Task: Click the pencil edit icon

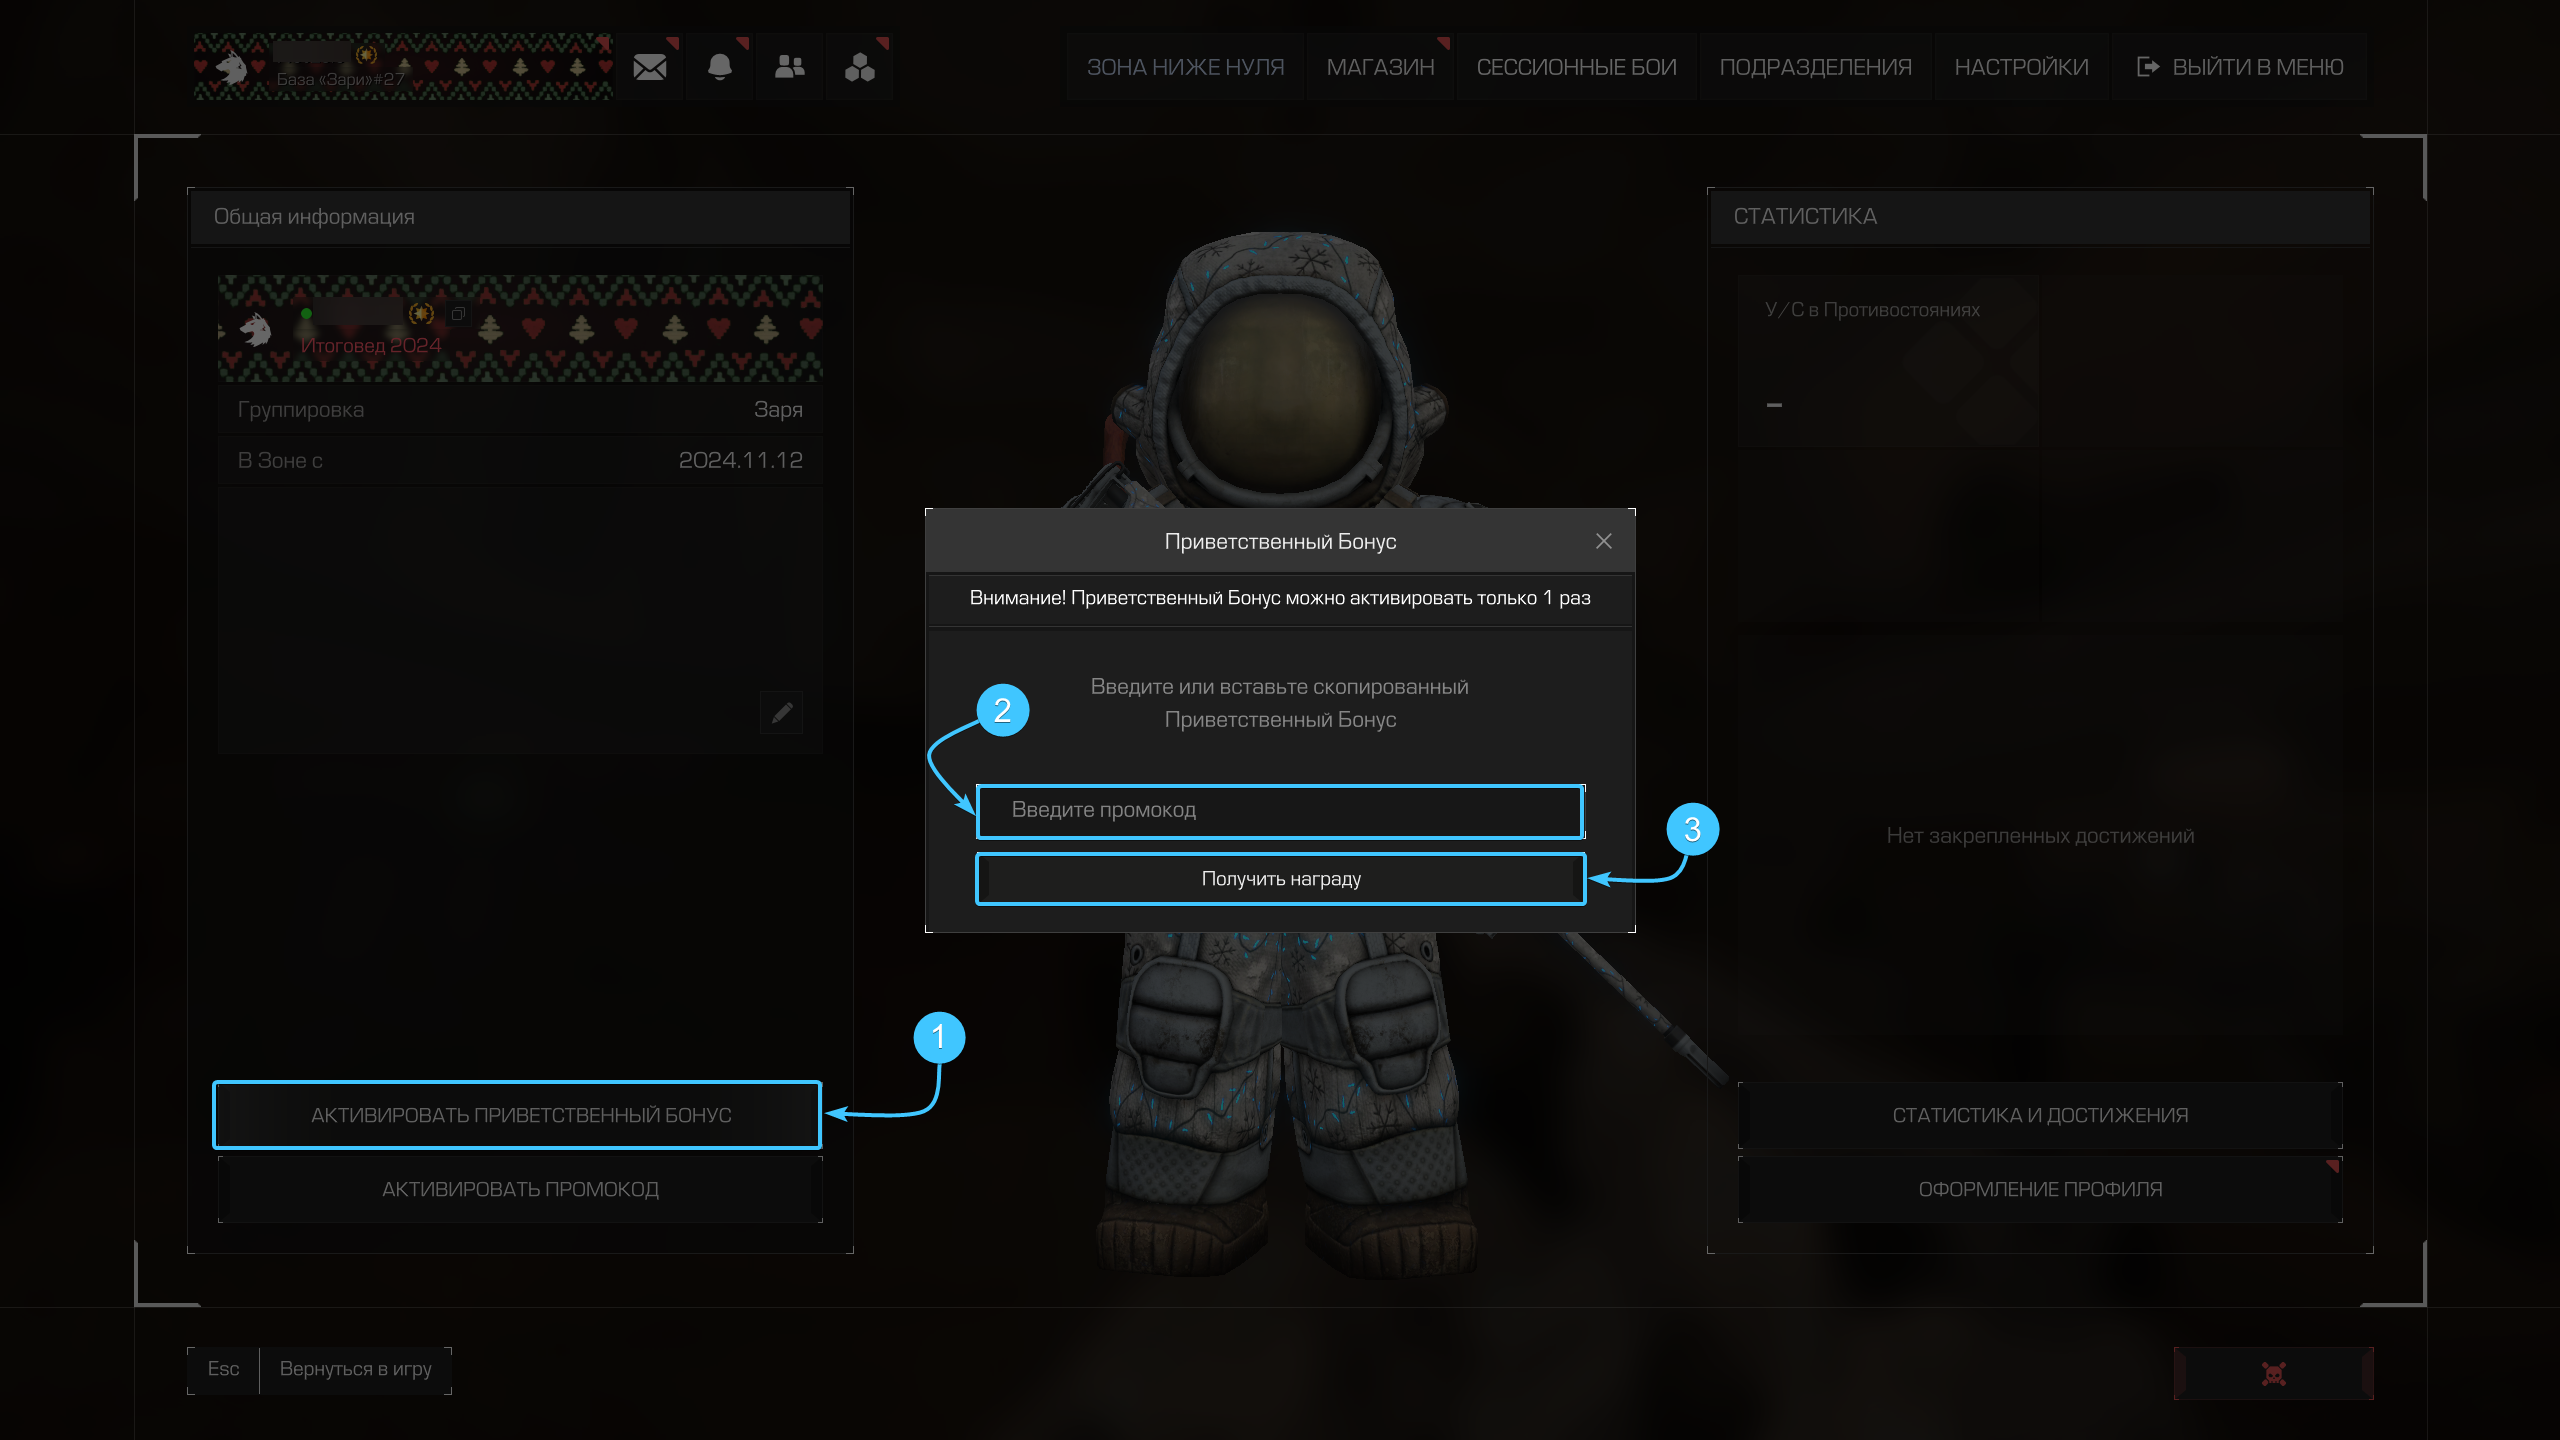Action: click(x=782, y=712)
